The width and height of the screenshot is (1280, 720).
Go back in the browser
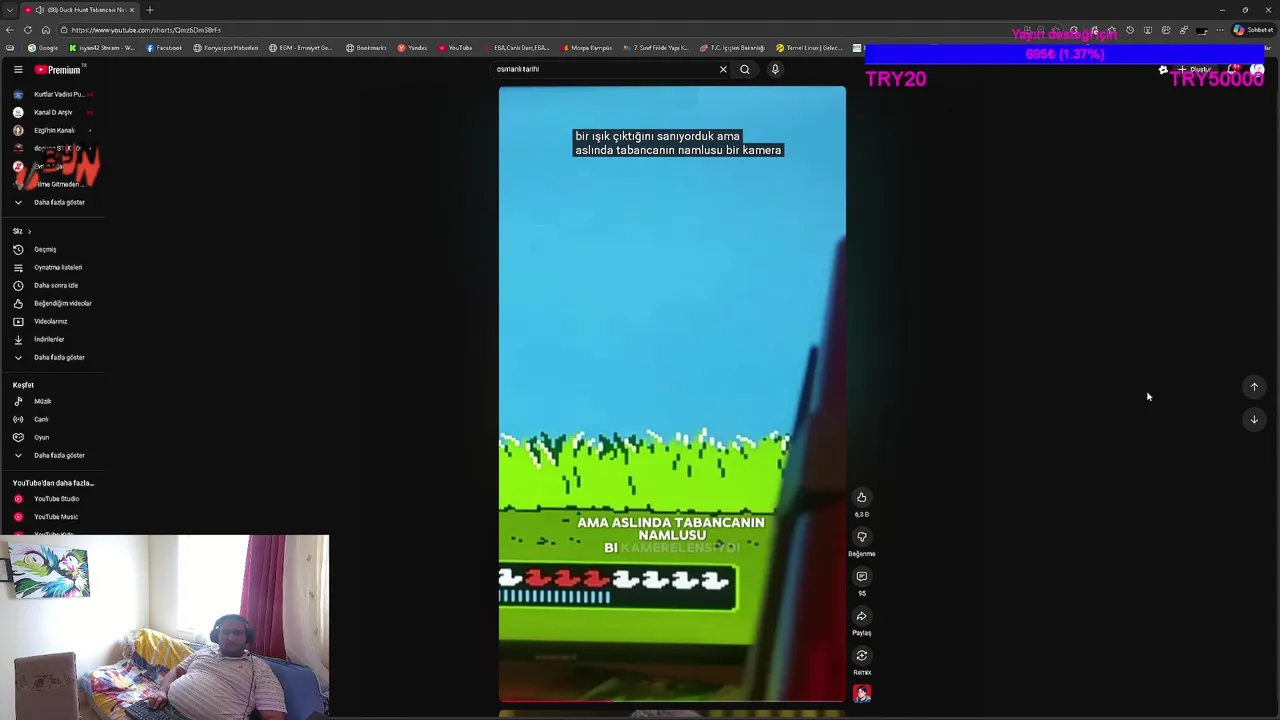tap(9, 30)
